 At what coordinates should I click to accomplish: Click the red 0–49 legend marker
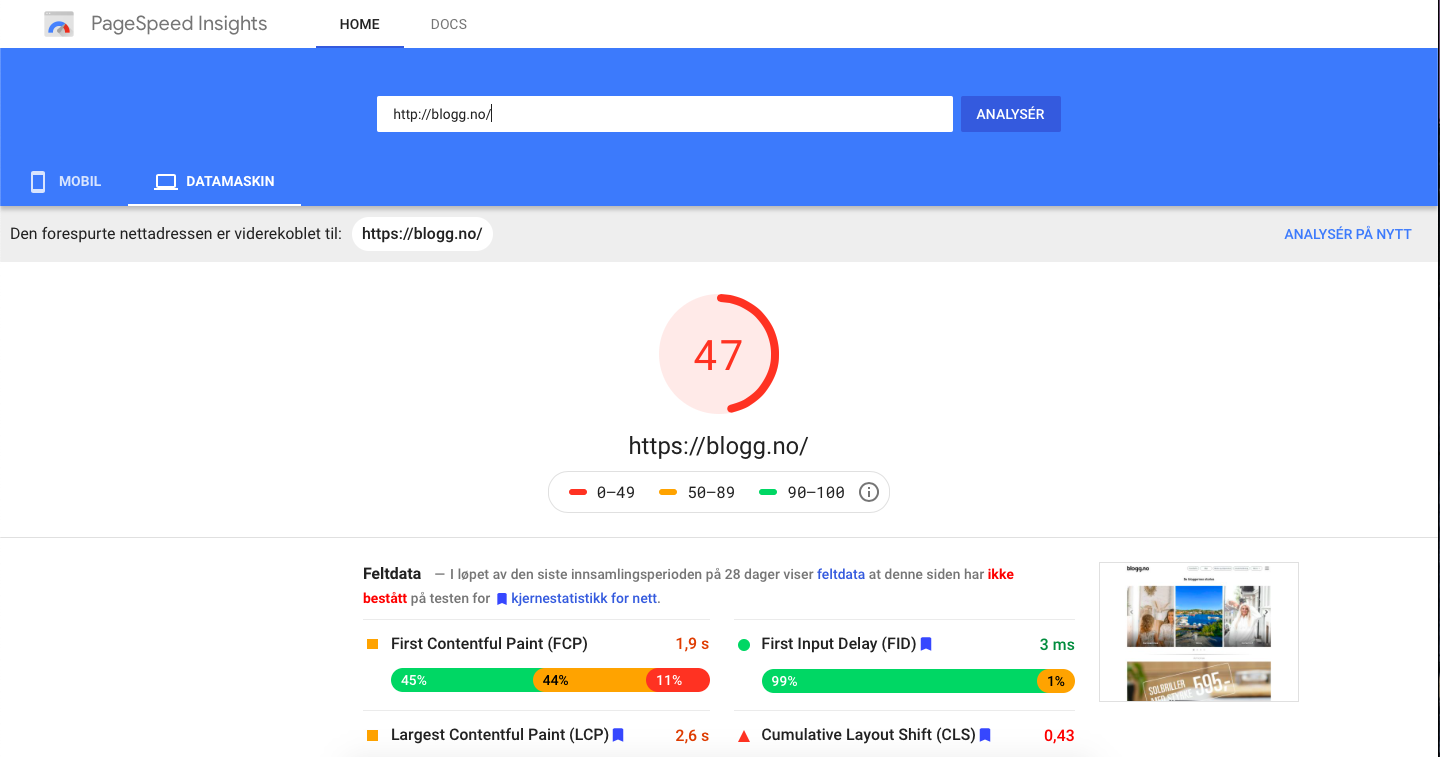pos(577,492)
